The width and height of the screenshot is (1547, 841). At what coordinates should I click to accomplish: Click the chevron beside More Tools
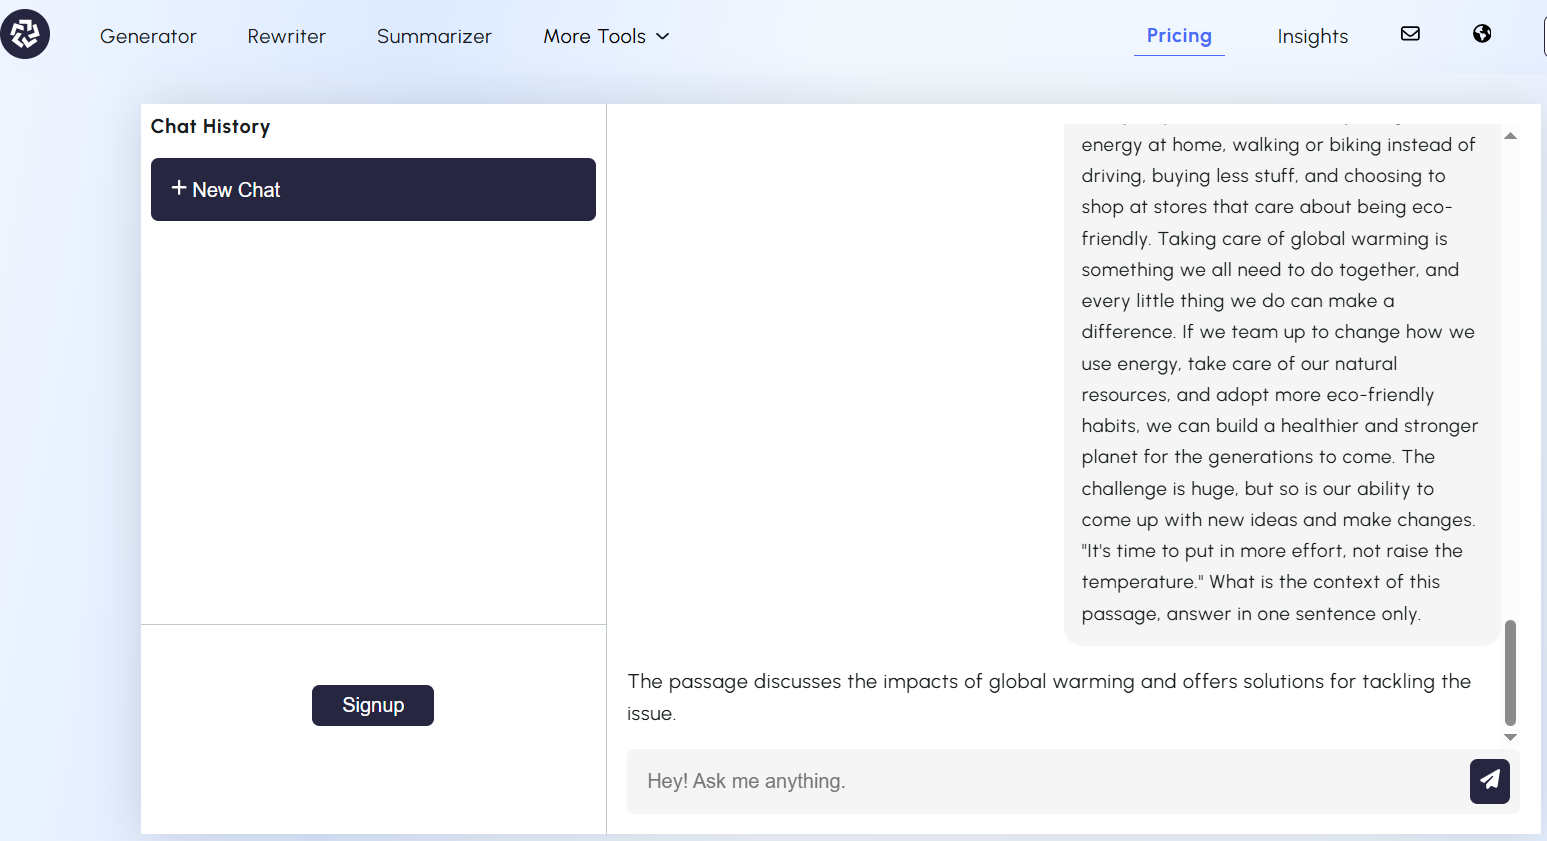coord(662,36)
